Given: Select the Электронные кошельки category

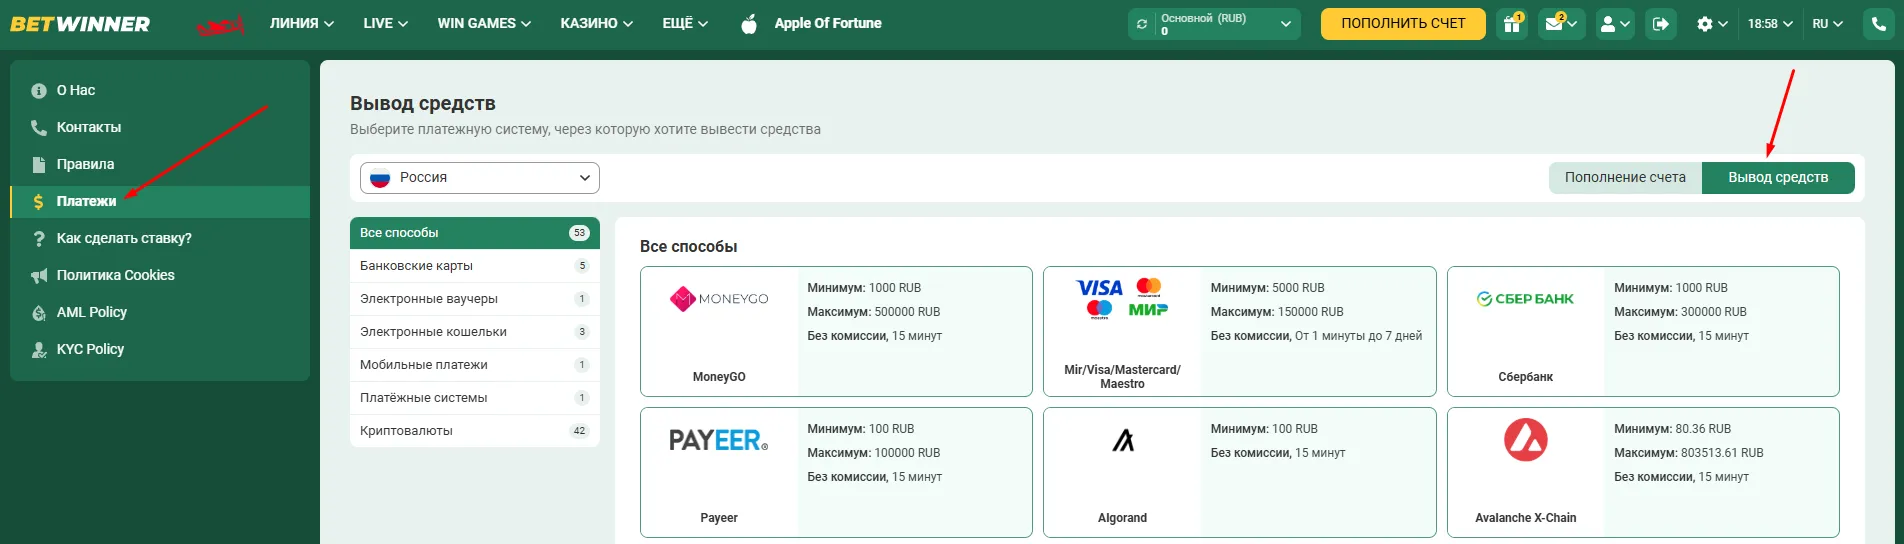Looking at the screenshot, I should coord(475,332).
